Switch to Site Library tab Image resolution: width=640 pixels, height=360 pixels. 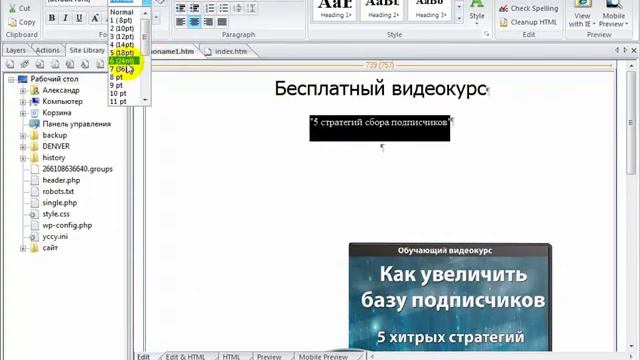point(87,50)
